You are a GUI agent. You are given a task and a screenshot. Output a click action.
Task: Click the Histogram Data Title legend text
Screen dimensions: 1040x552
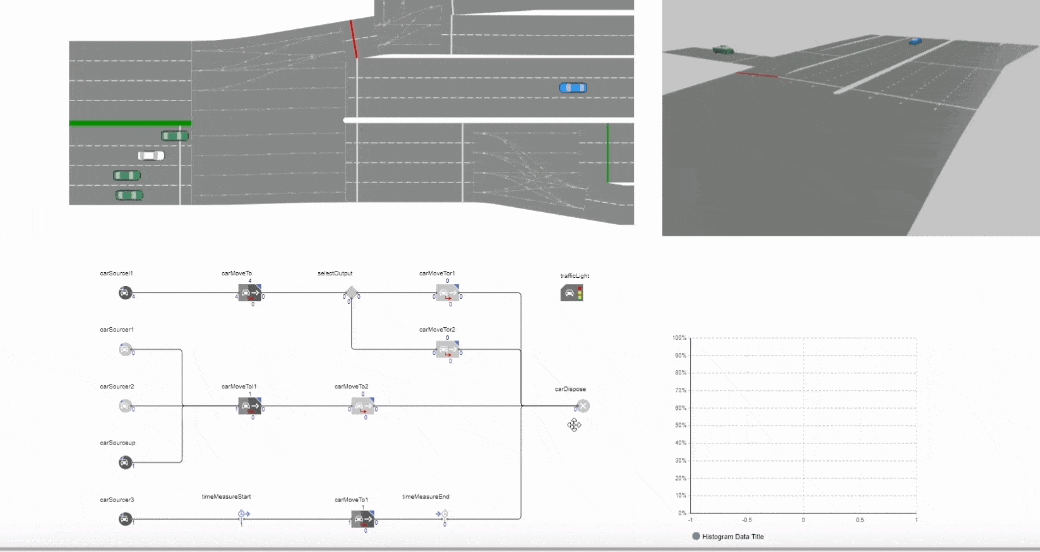(x=733, y=537)
